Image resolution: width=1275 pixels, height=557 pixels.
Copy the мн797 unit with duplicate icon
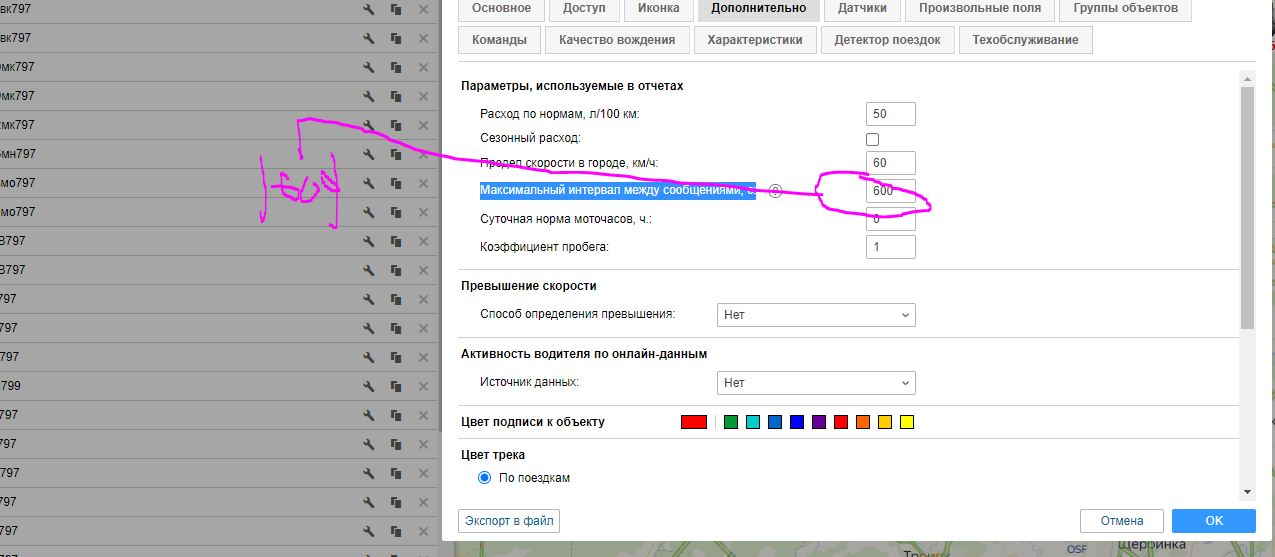pyautogui.click(x=396, y=154)
